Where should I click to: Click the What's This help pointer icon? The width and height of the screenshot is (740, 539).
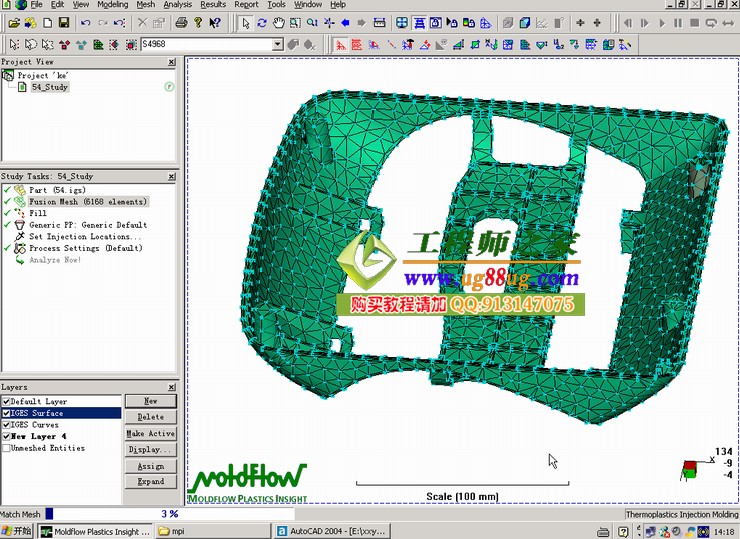215,23
